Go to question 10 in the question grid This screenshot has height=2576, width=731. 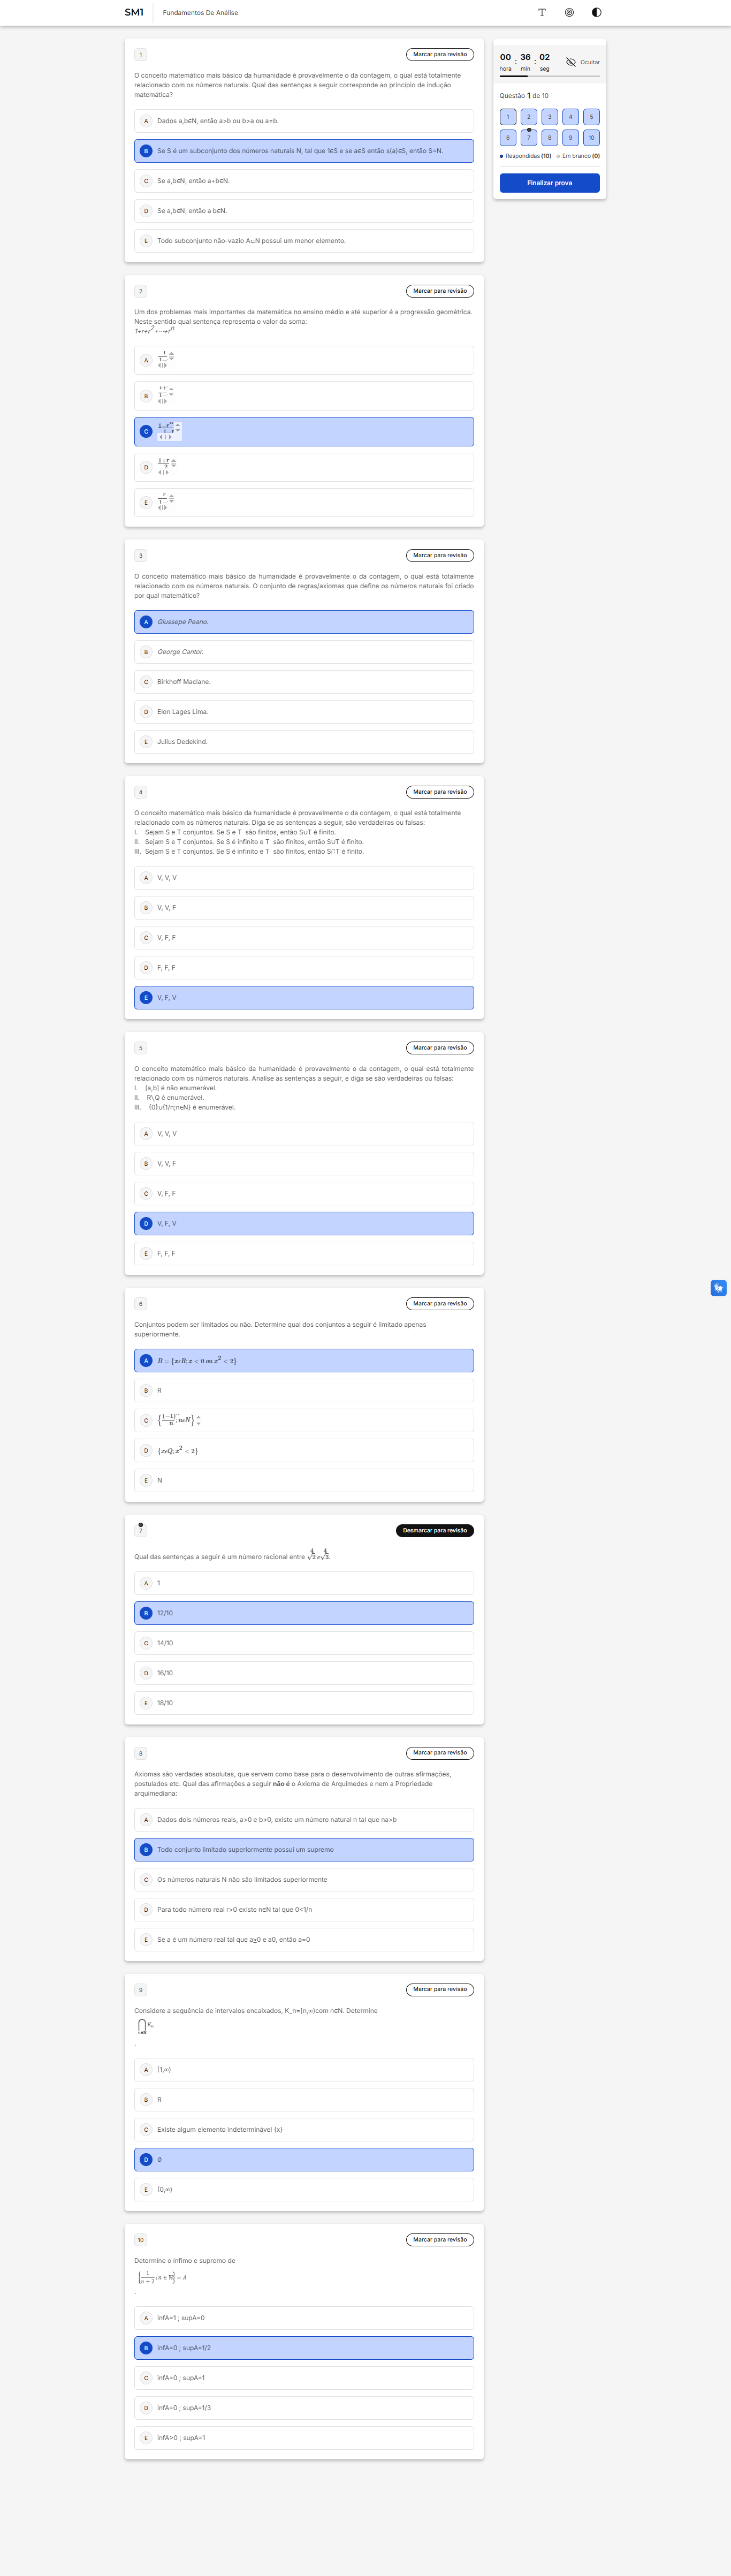[591, 138]
